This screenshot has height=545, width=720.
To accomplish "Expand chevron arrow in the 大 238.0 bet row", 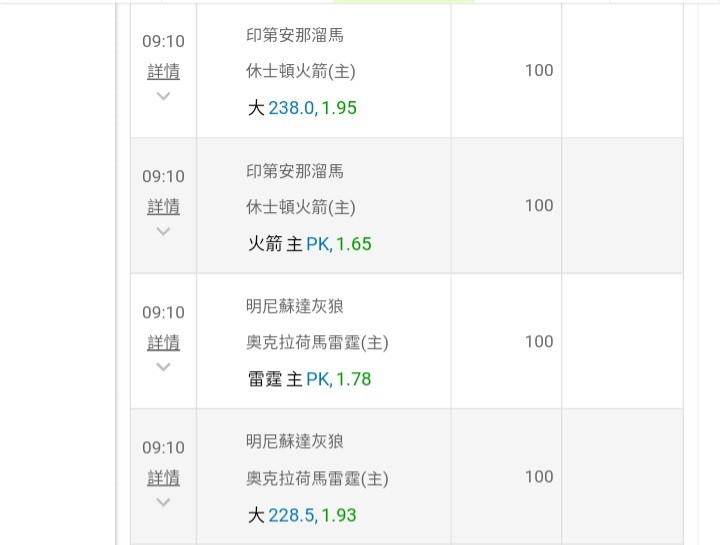I will (163, 96).
